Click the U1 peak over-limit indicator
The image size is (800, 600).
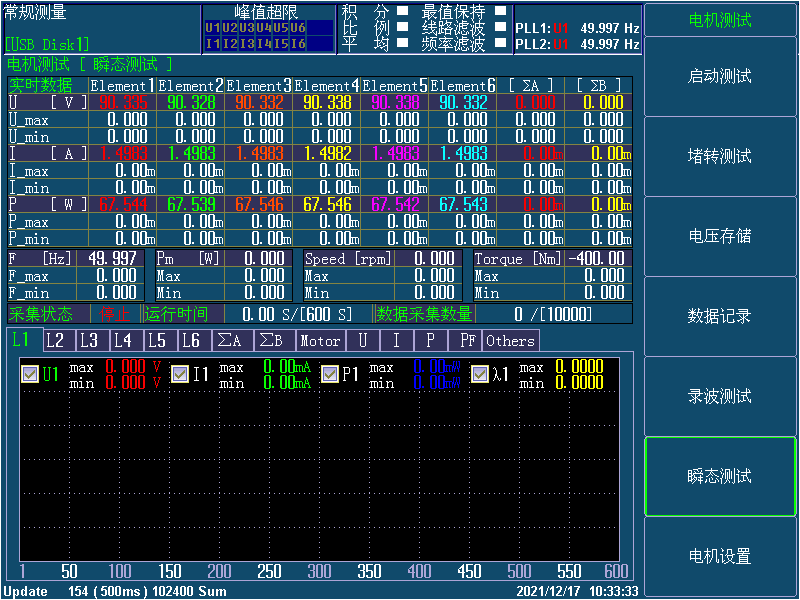[212, 28]
